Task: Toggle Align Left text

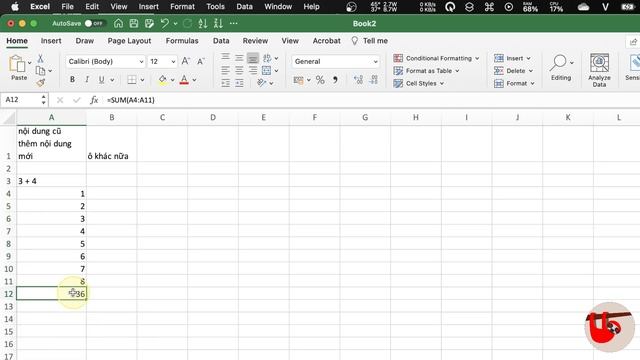Action: click(x=225, y=71)
